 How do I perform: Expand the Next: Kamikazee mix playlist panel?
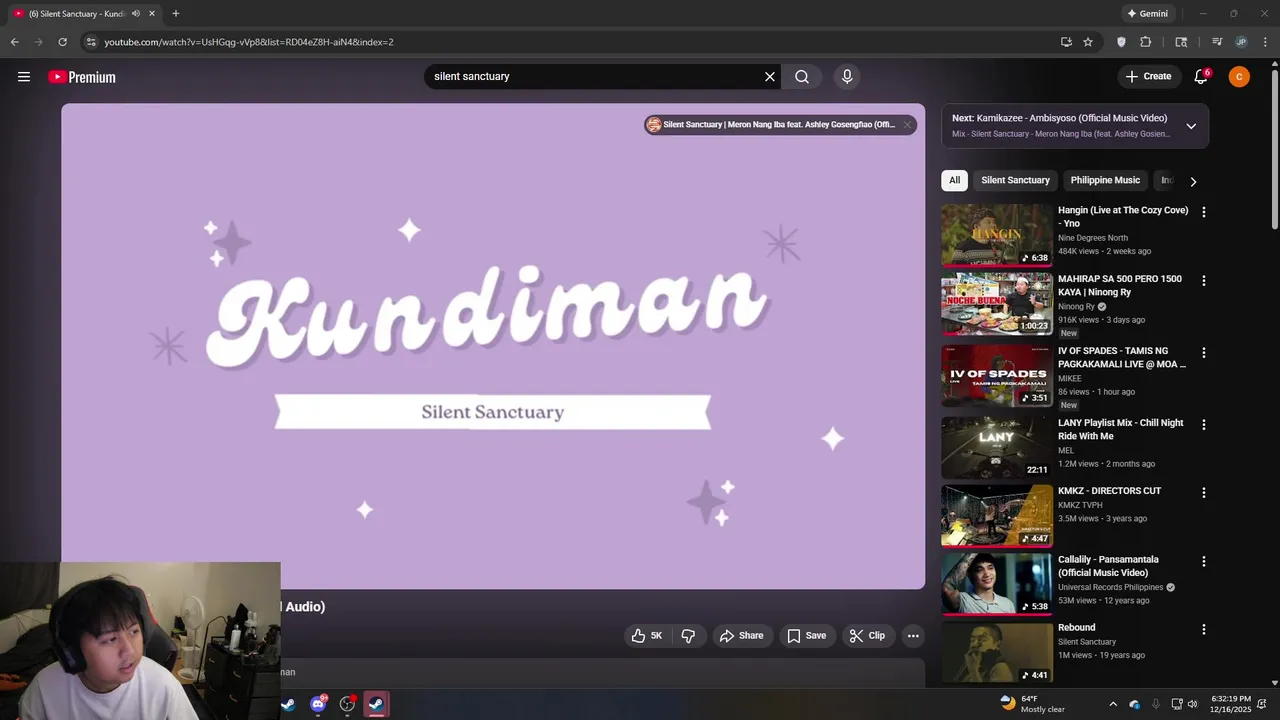pos(1191,126)
